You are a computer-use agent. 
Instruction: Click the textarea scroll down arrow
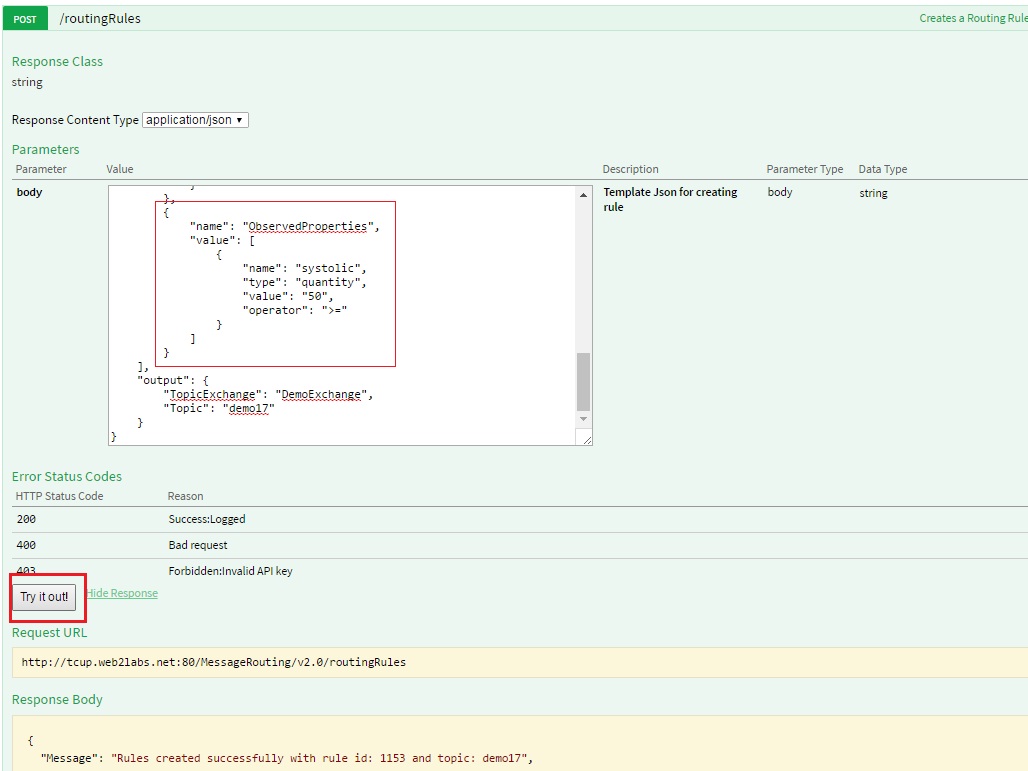pos(583,419)
